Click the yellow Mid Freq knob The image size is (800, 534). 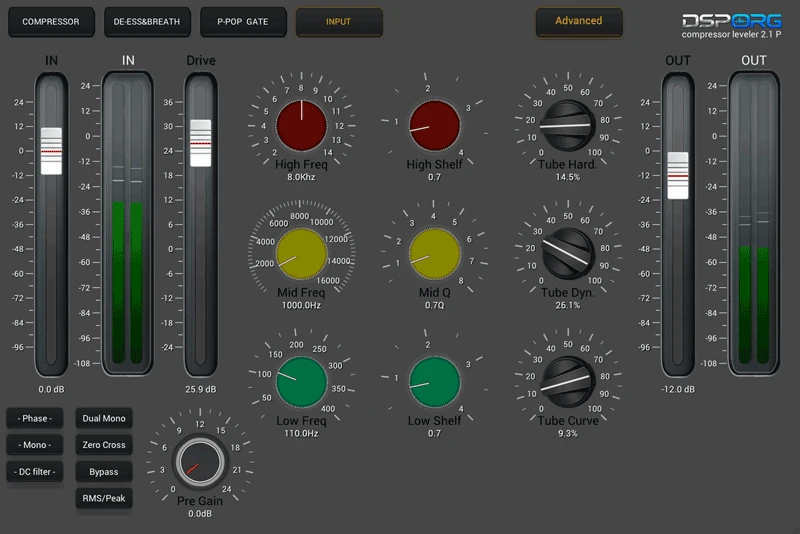[x=302, y=253]
